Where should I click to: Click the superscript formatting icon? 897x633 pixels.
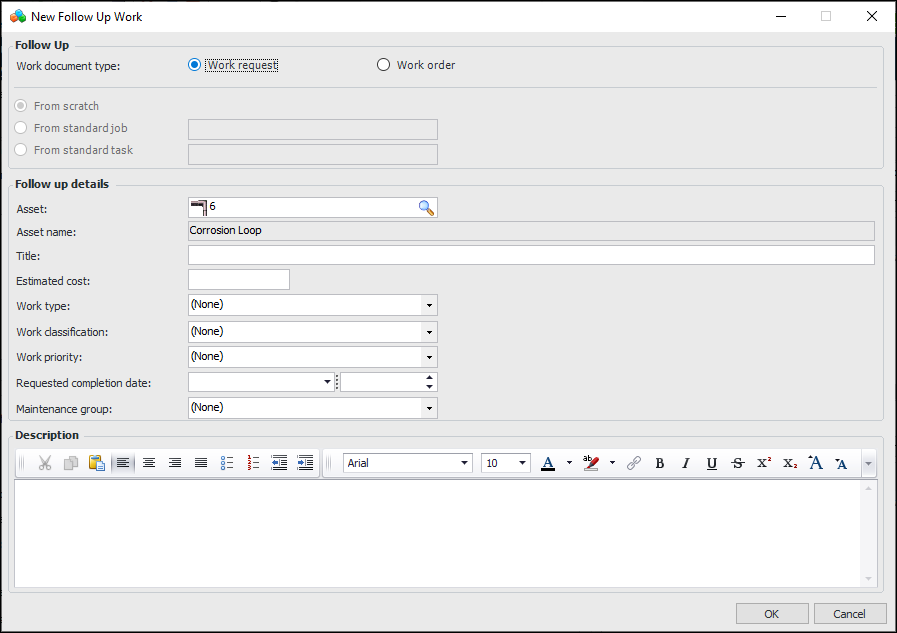coord(763,463)
